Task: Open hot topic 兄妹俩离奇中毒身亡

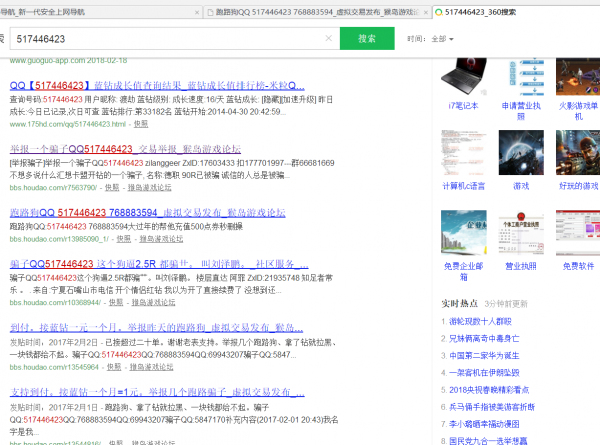Action: coord(484,339)
